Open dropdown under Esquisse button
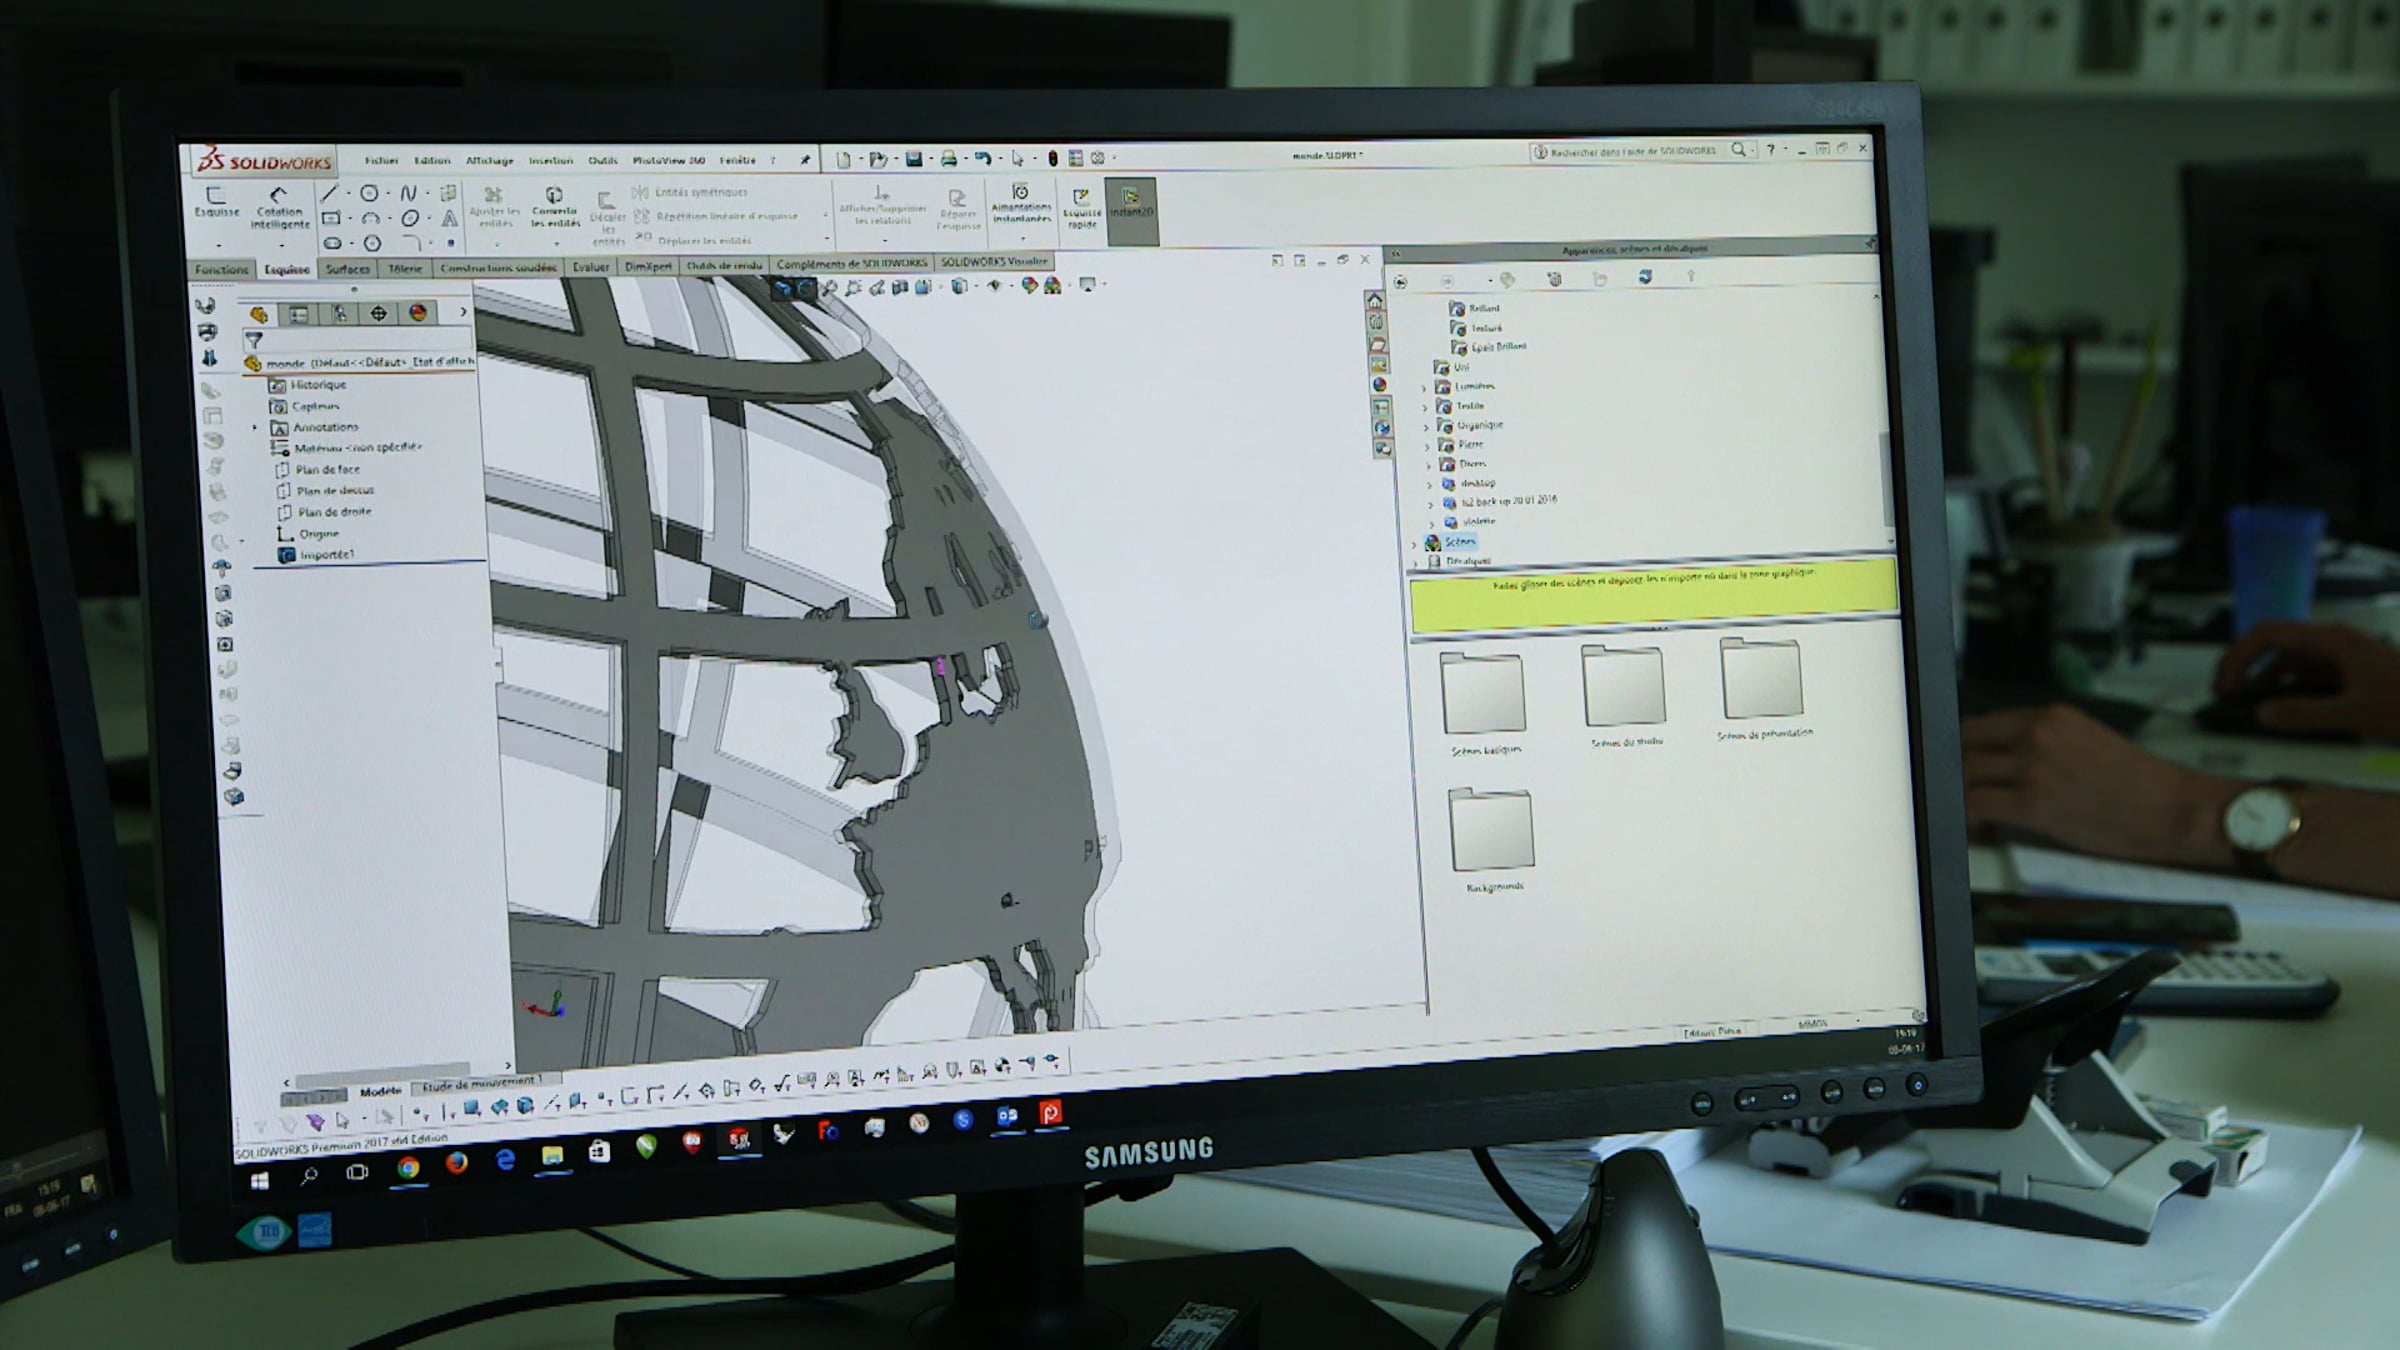 [x=218, y=244]
